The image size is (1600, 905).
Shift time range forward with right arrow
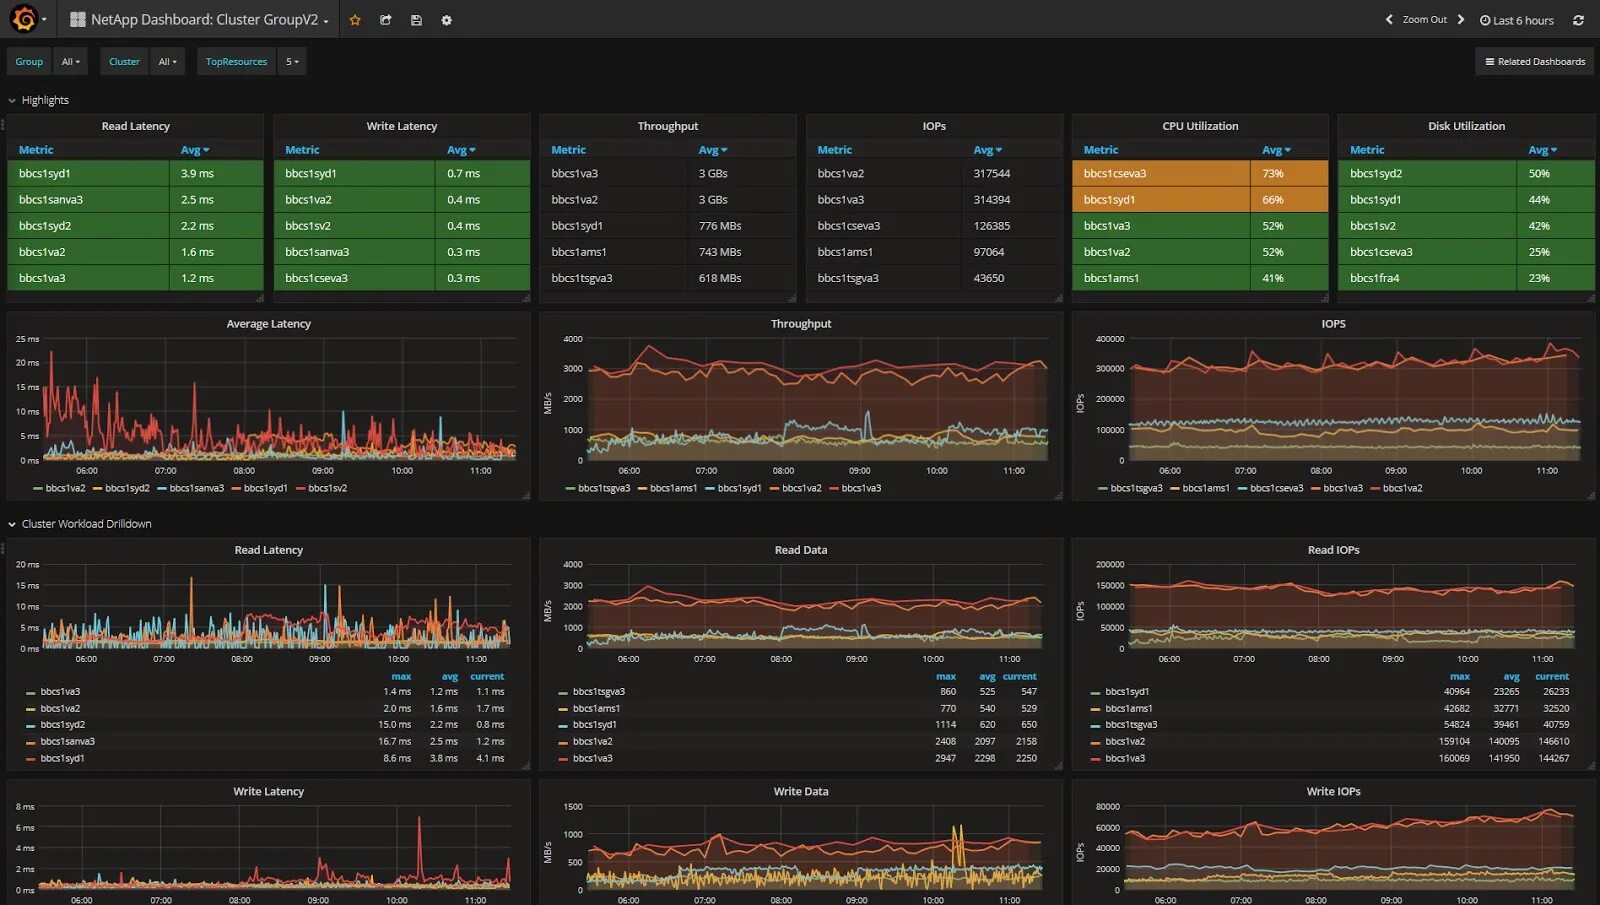pos(1461,20)
